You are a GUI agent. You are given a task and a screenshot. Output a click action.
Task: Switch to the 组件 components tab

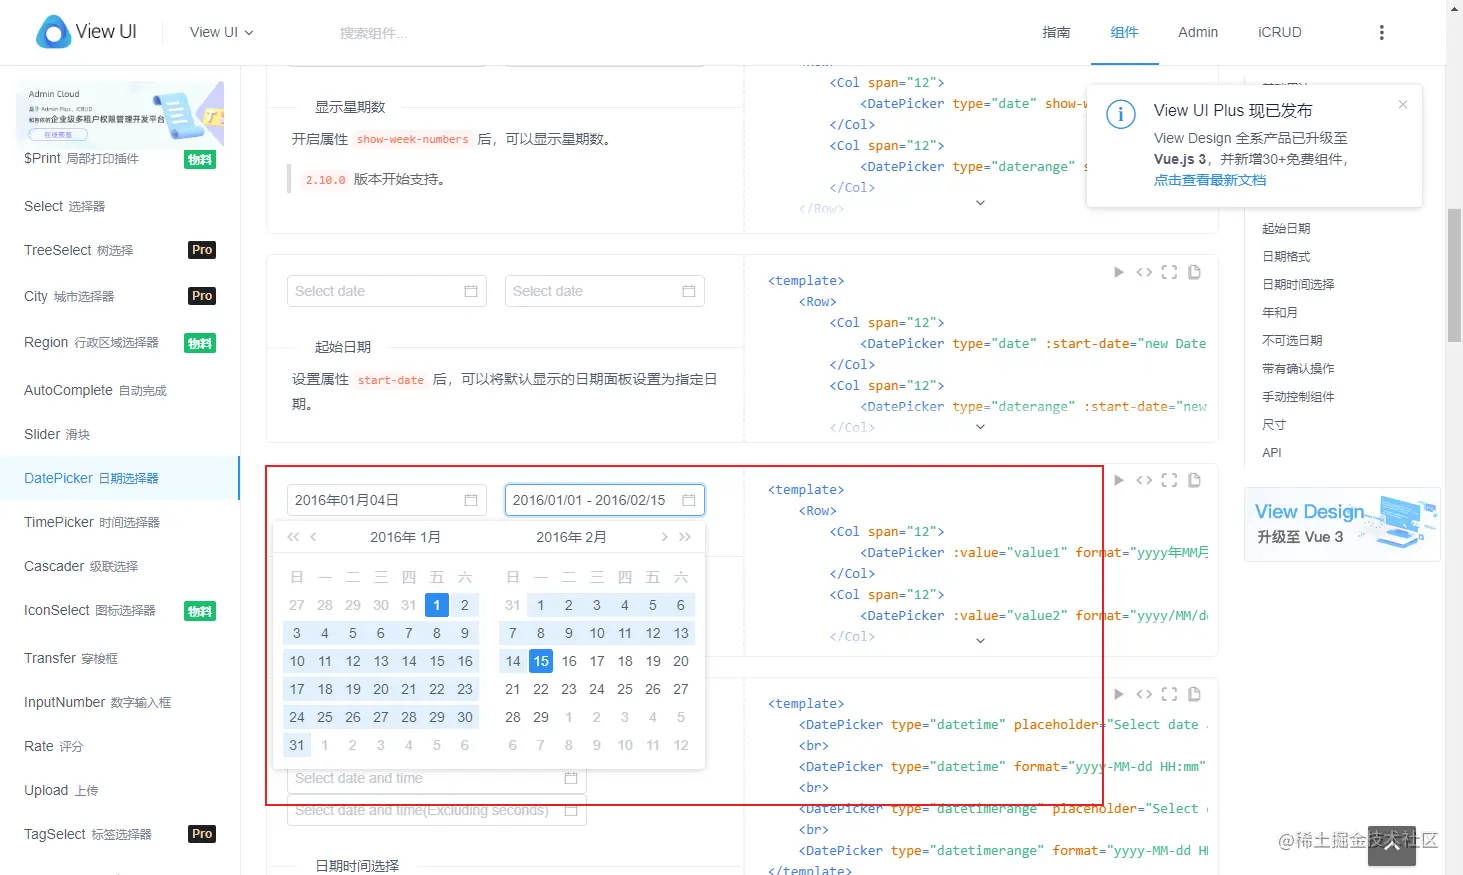click(x=1124, y=32)
